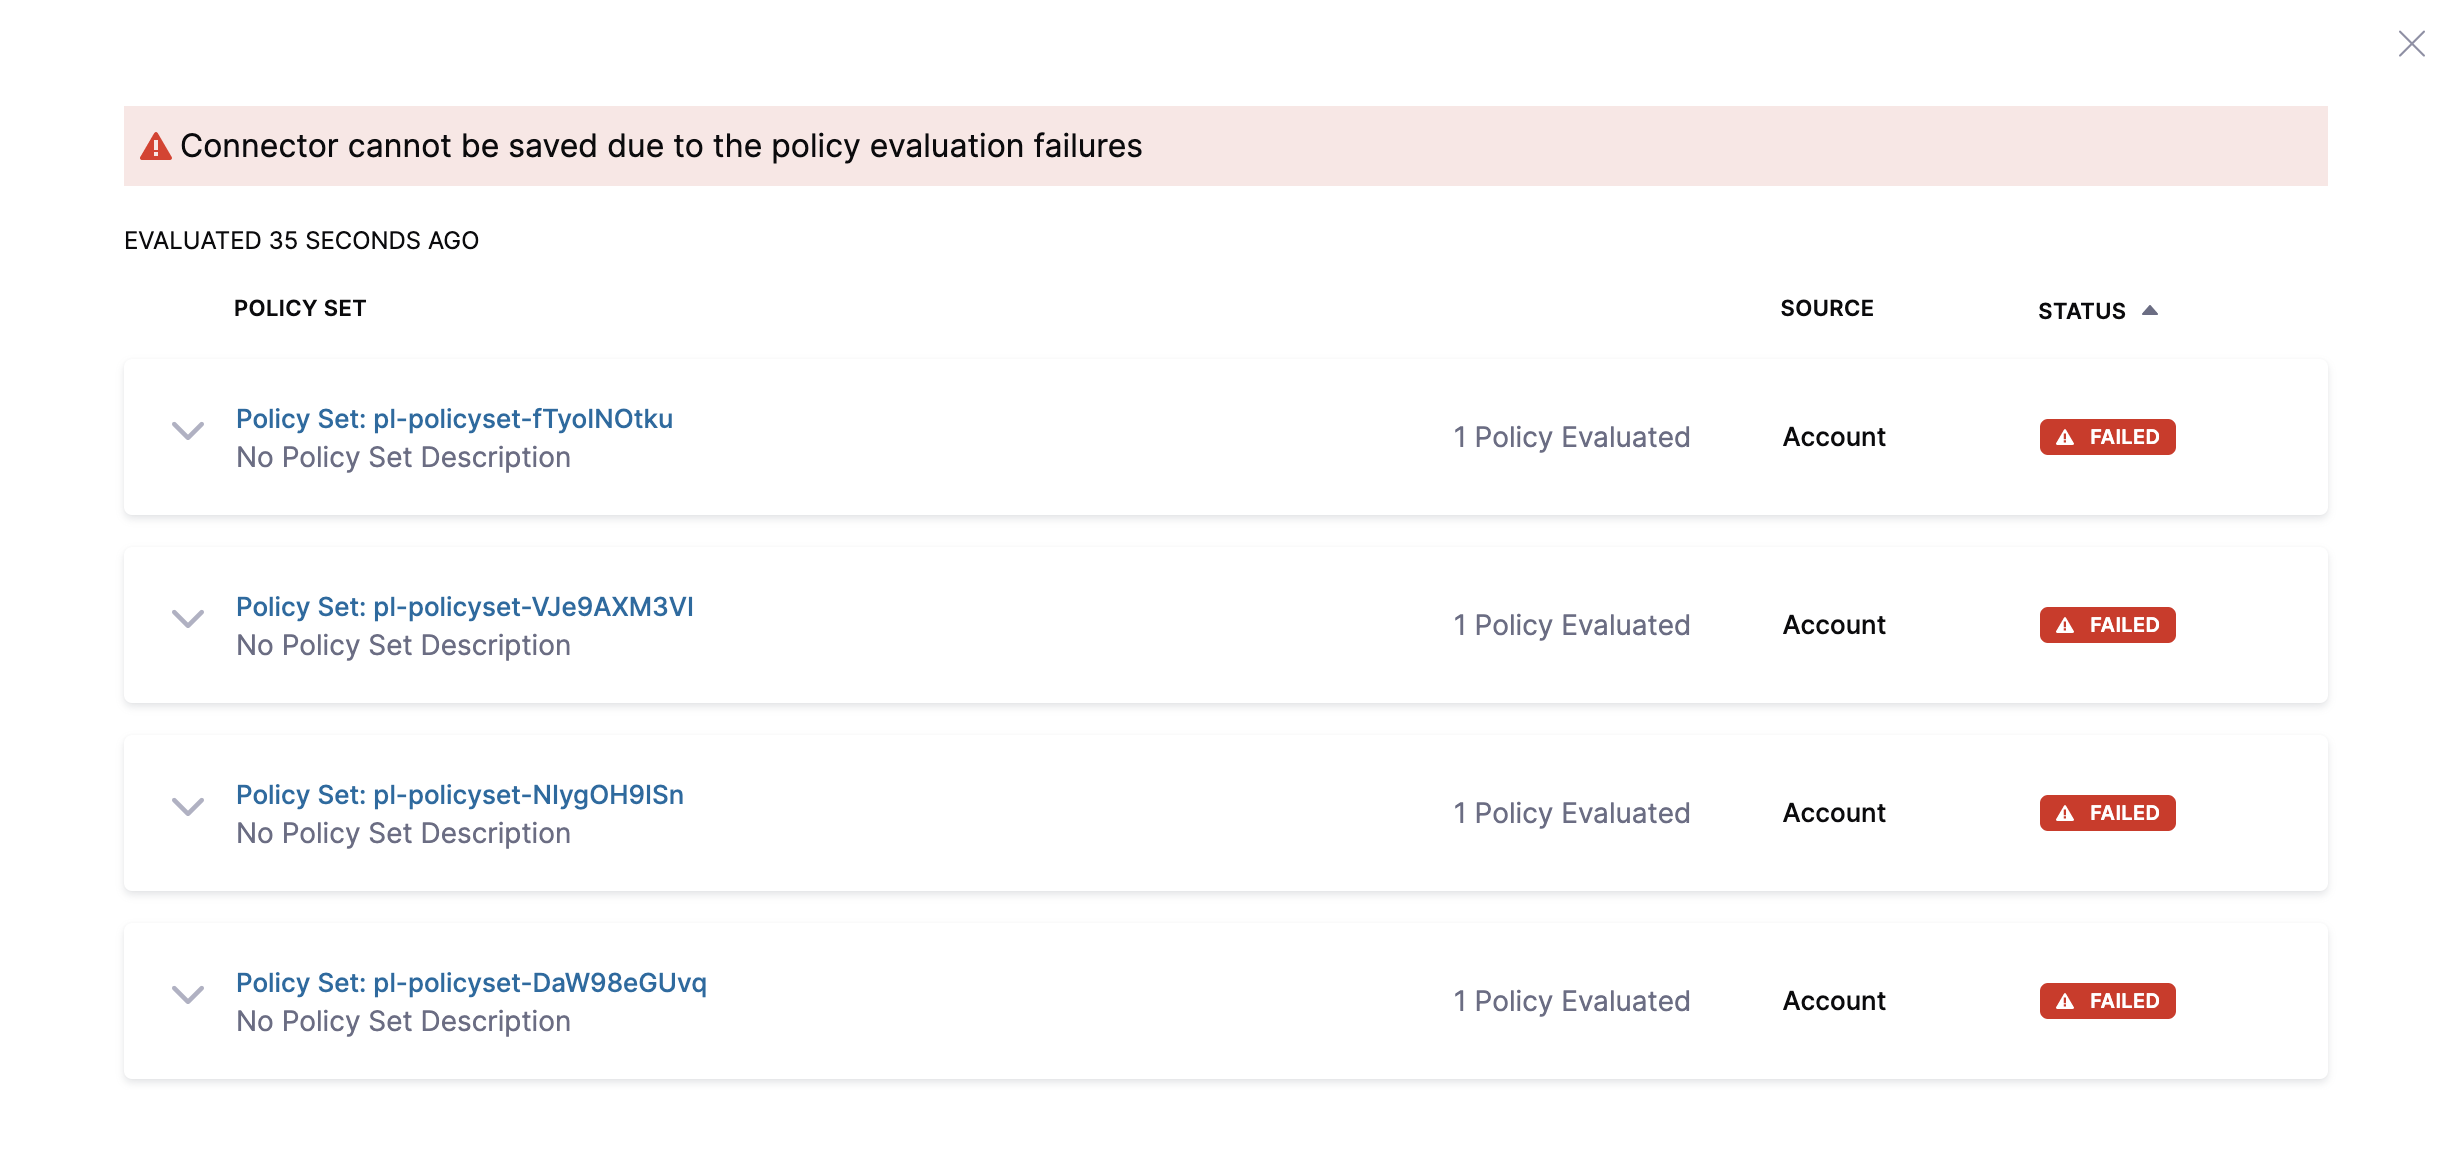This screenshot has height=1152, width=2446.
Task: Click Account source in the last row
Action: click(x=1834, y=1001)
